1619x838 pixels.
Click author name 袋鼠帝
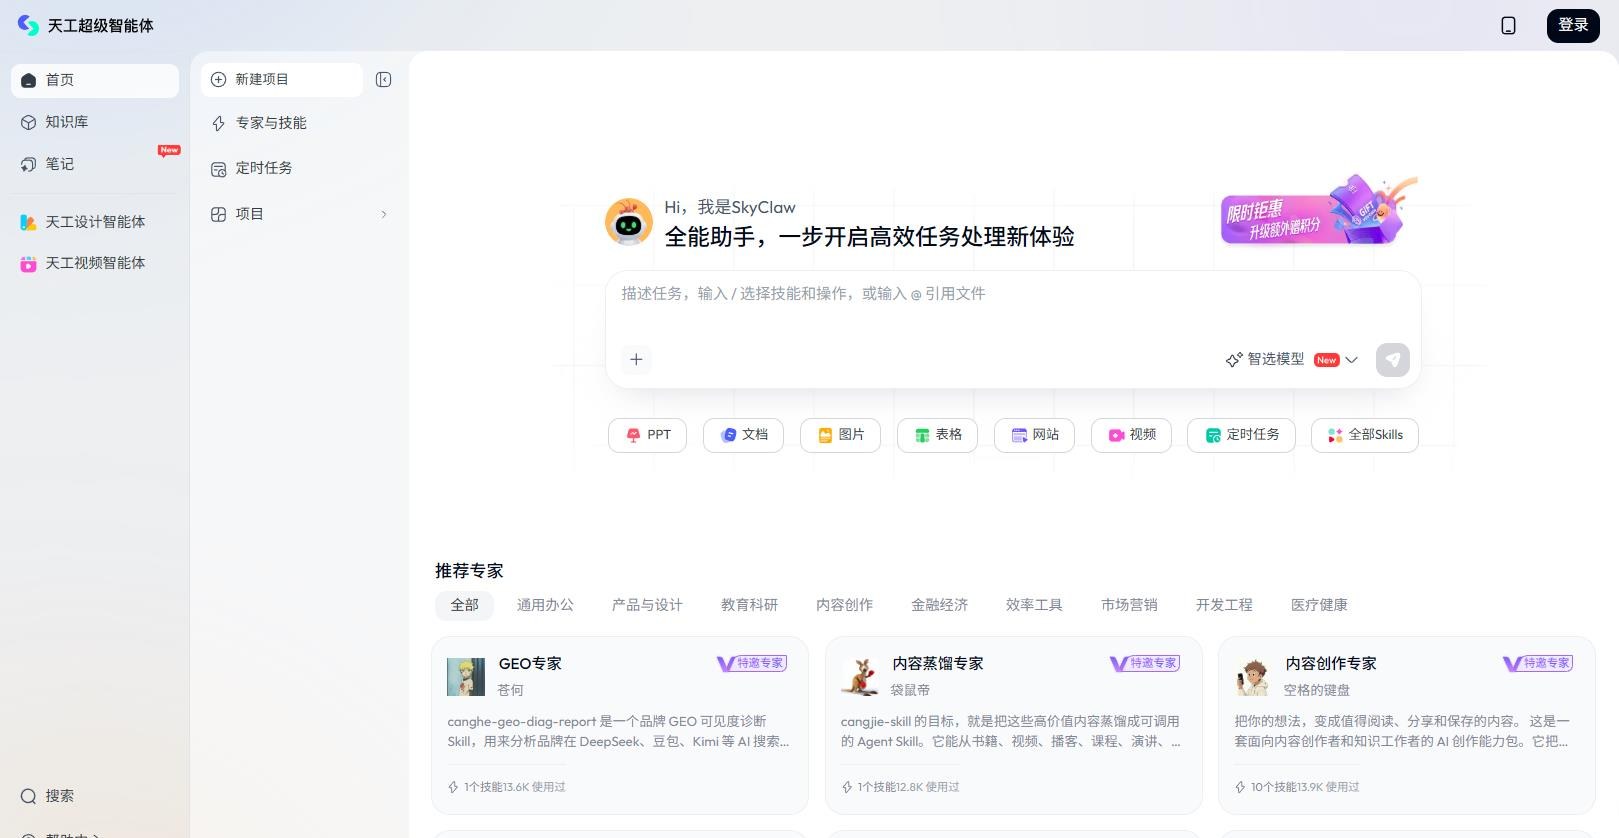(910, 690)
